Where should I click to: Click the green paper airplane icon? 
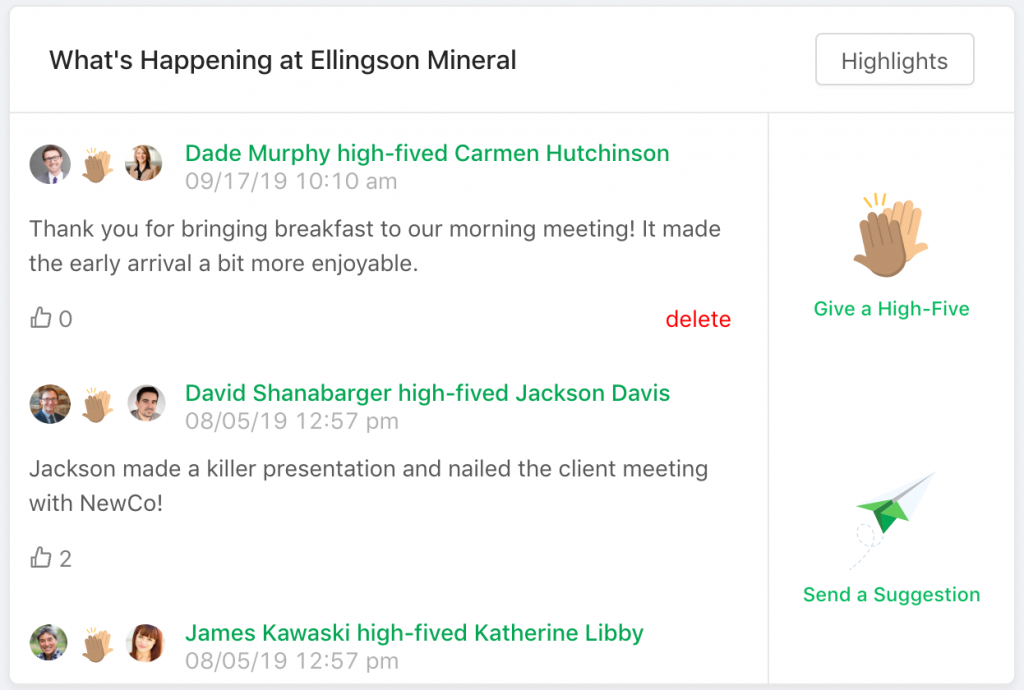[892, 520]
